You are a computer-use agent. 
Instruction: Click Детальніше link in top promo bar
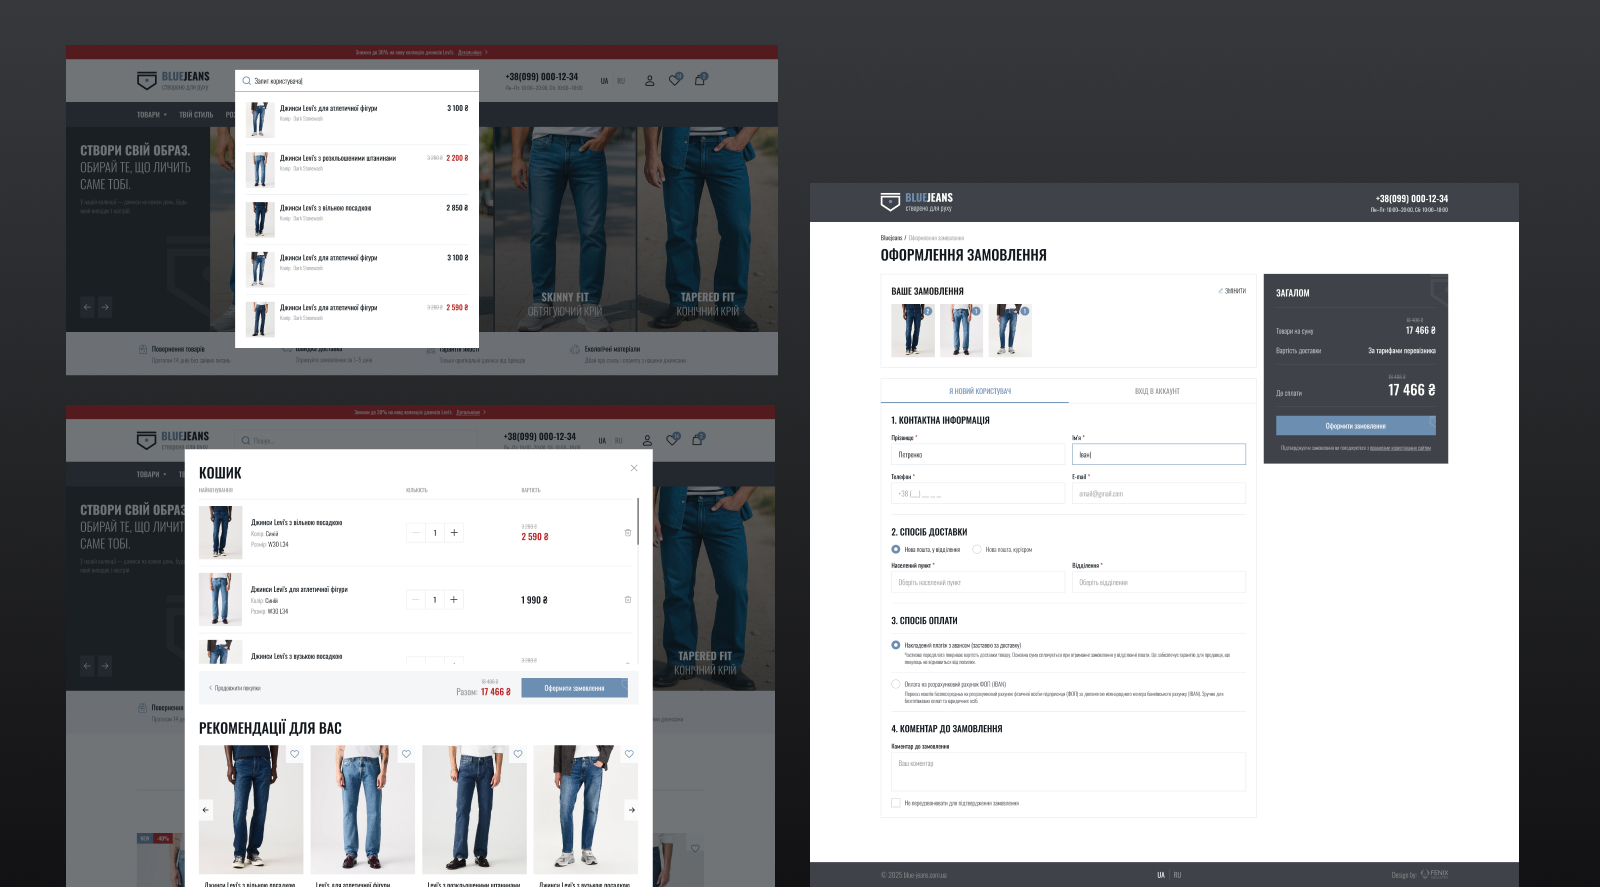(x=470, y=52)
